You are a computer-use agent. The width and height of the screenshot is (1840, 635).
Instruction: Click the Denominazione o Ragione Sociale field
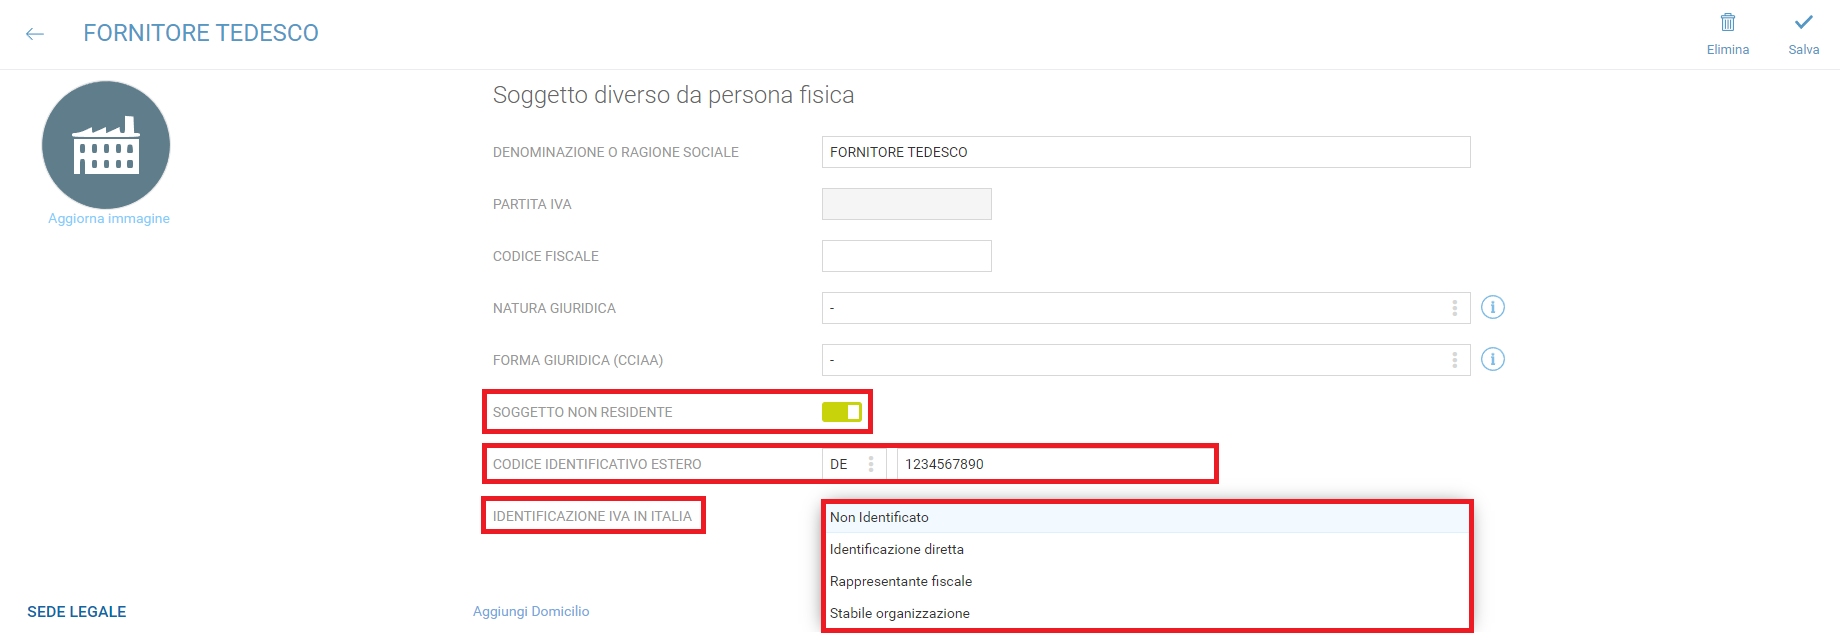pos(1146,152)
